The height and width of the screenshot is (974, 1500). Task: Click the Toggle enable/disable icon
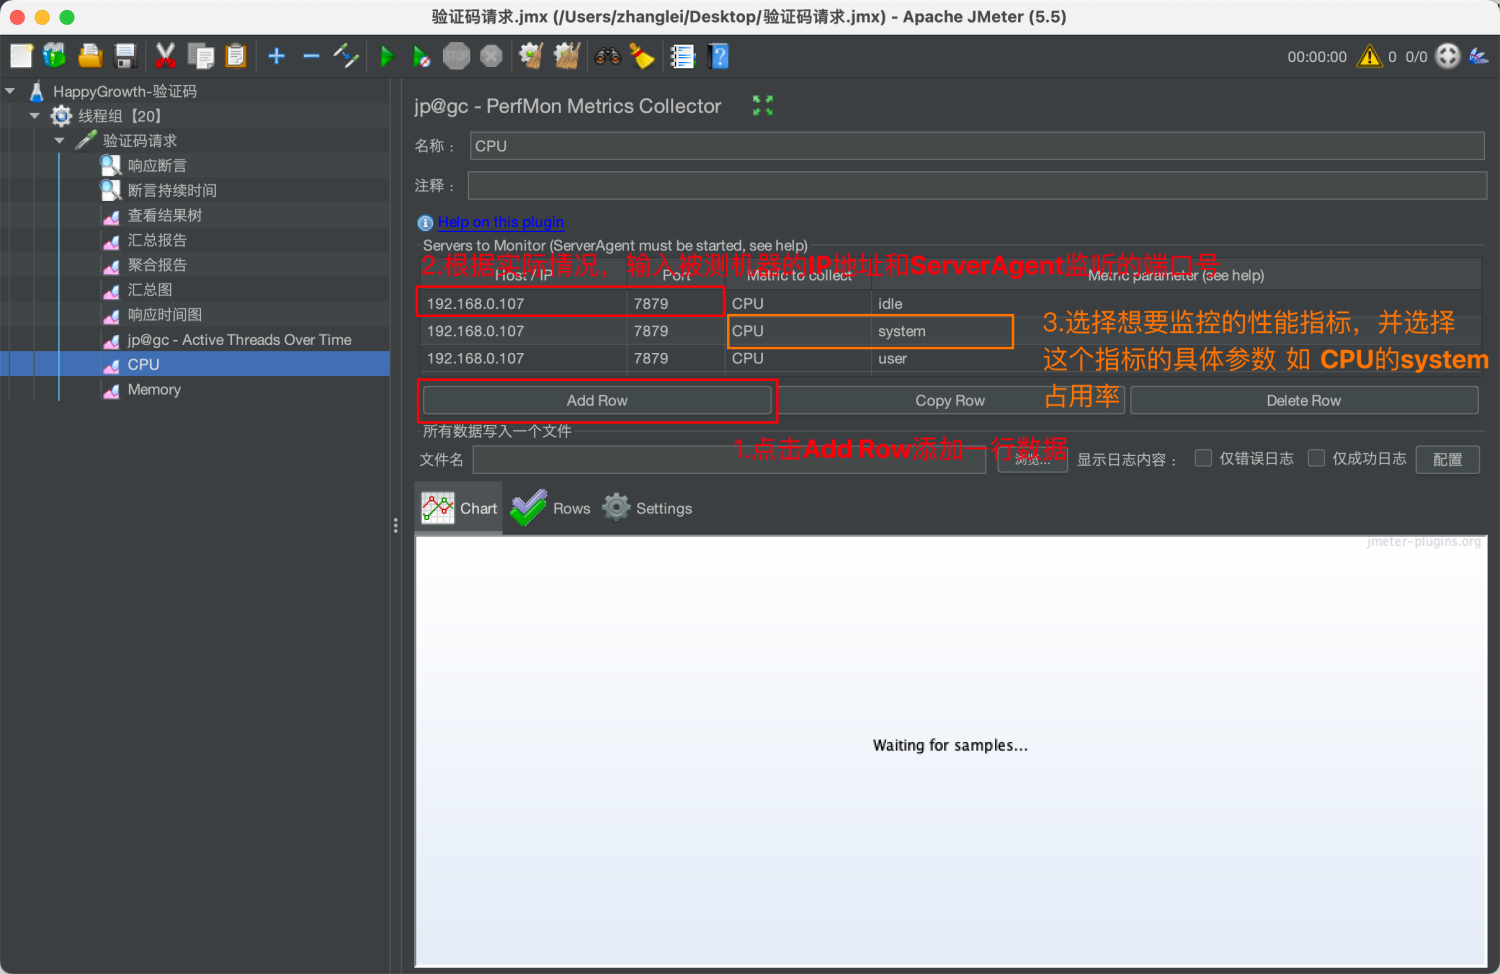click(346, 56)
